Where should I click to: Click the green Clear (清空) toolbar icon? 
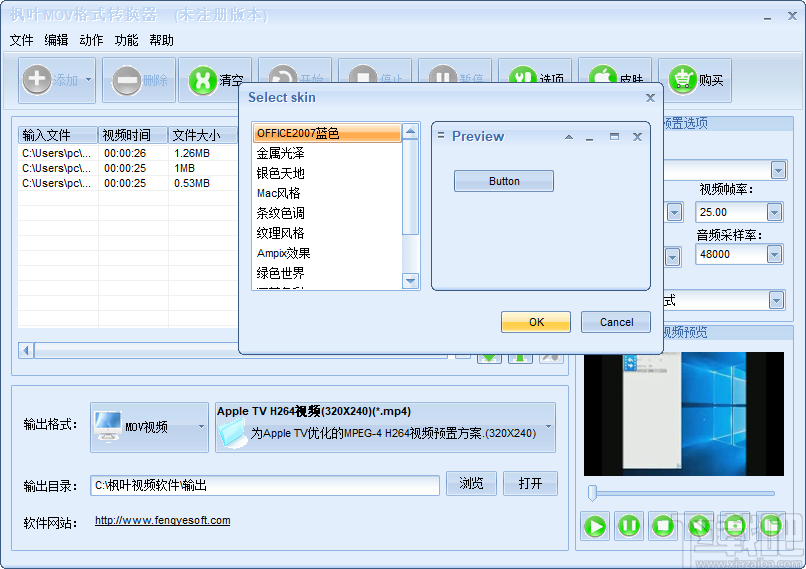[203, 80]
